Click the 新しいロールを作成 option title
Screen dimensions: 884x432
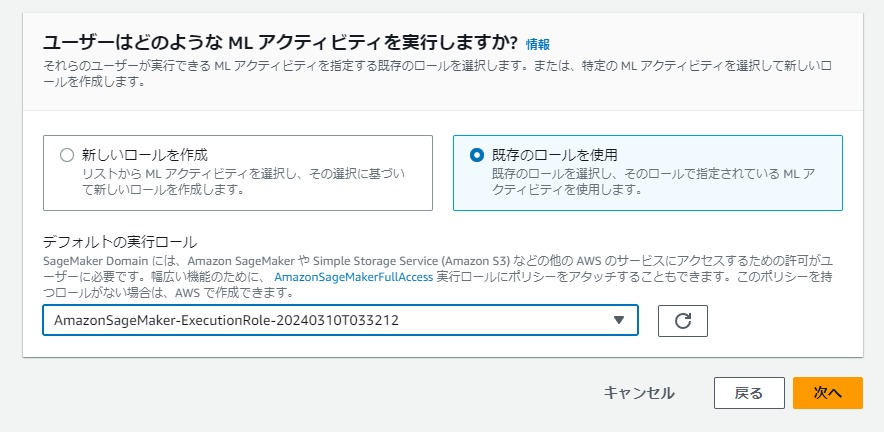[x=144, y=155]
